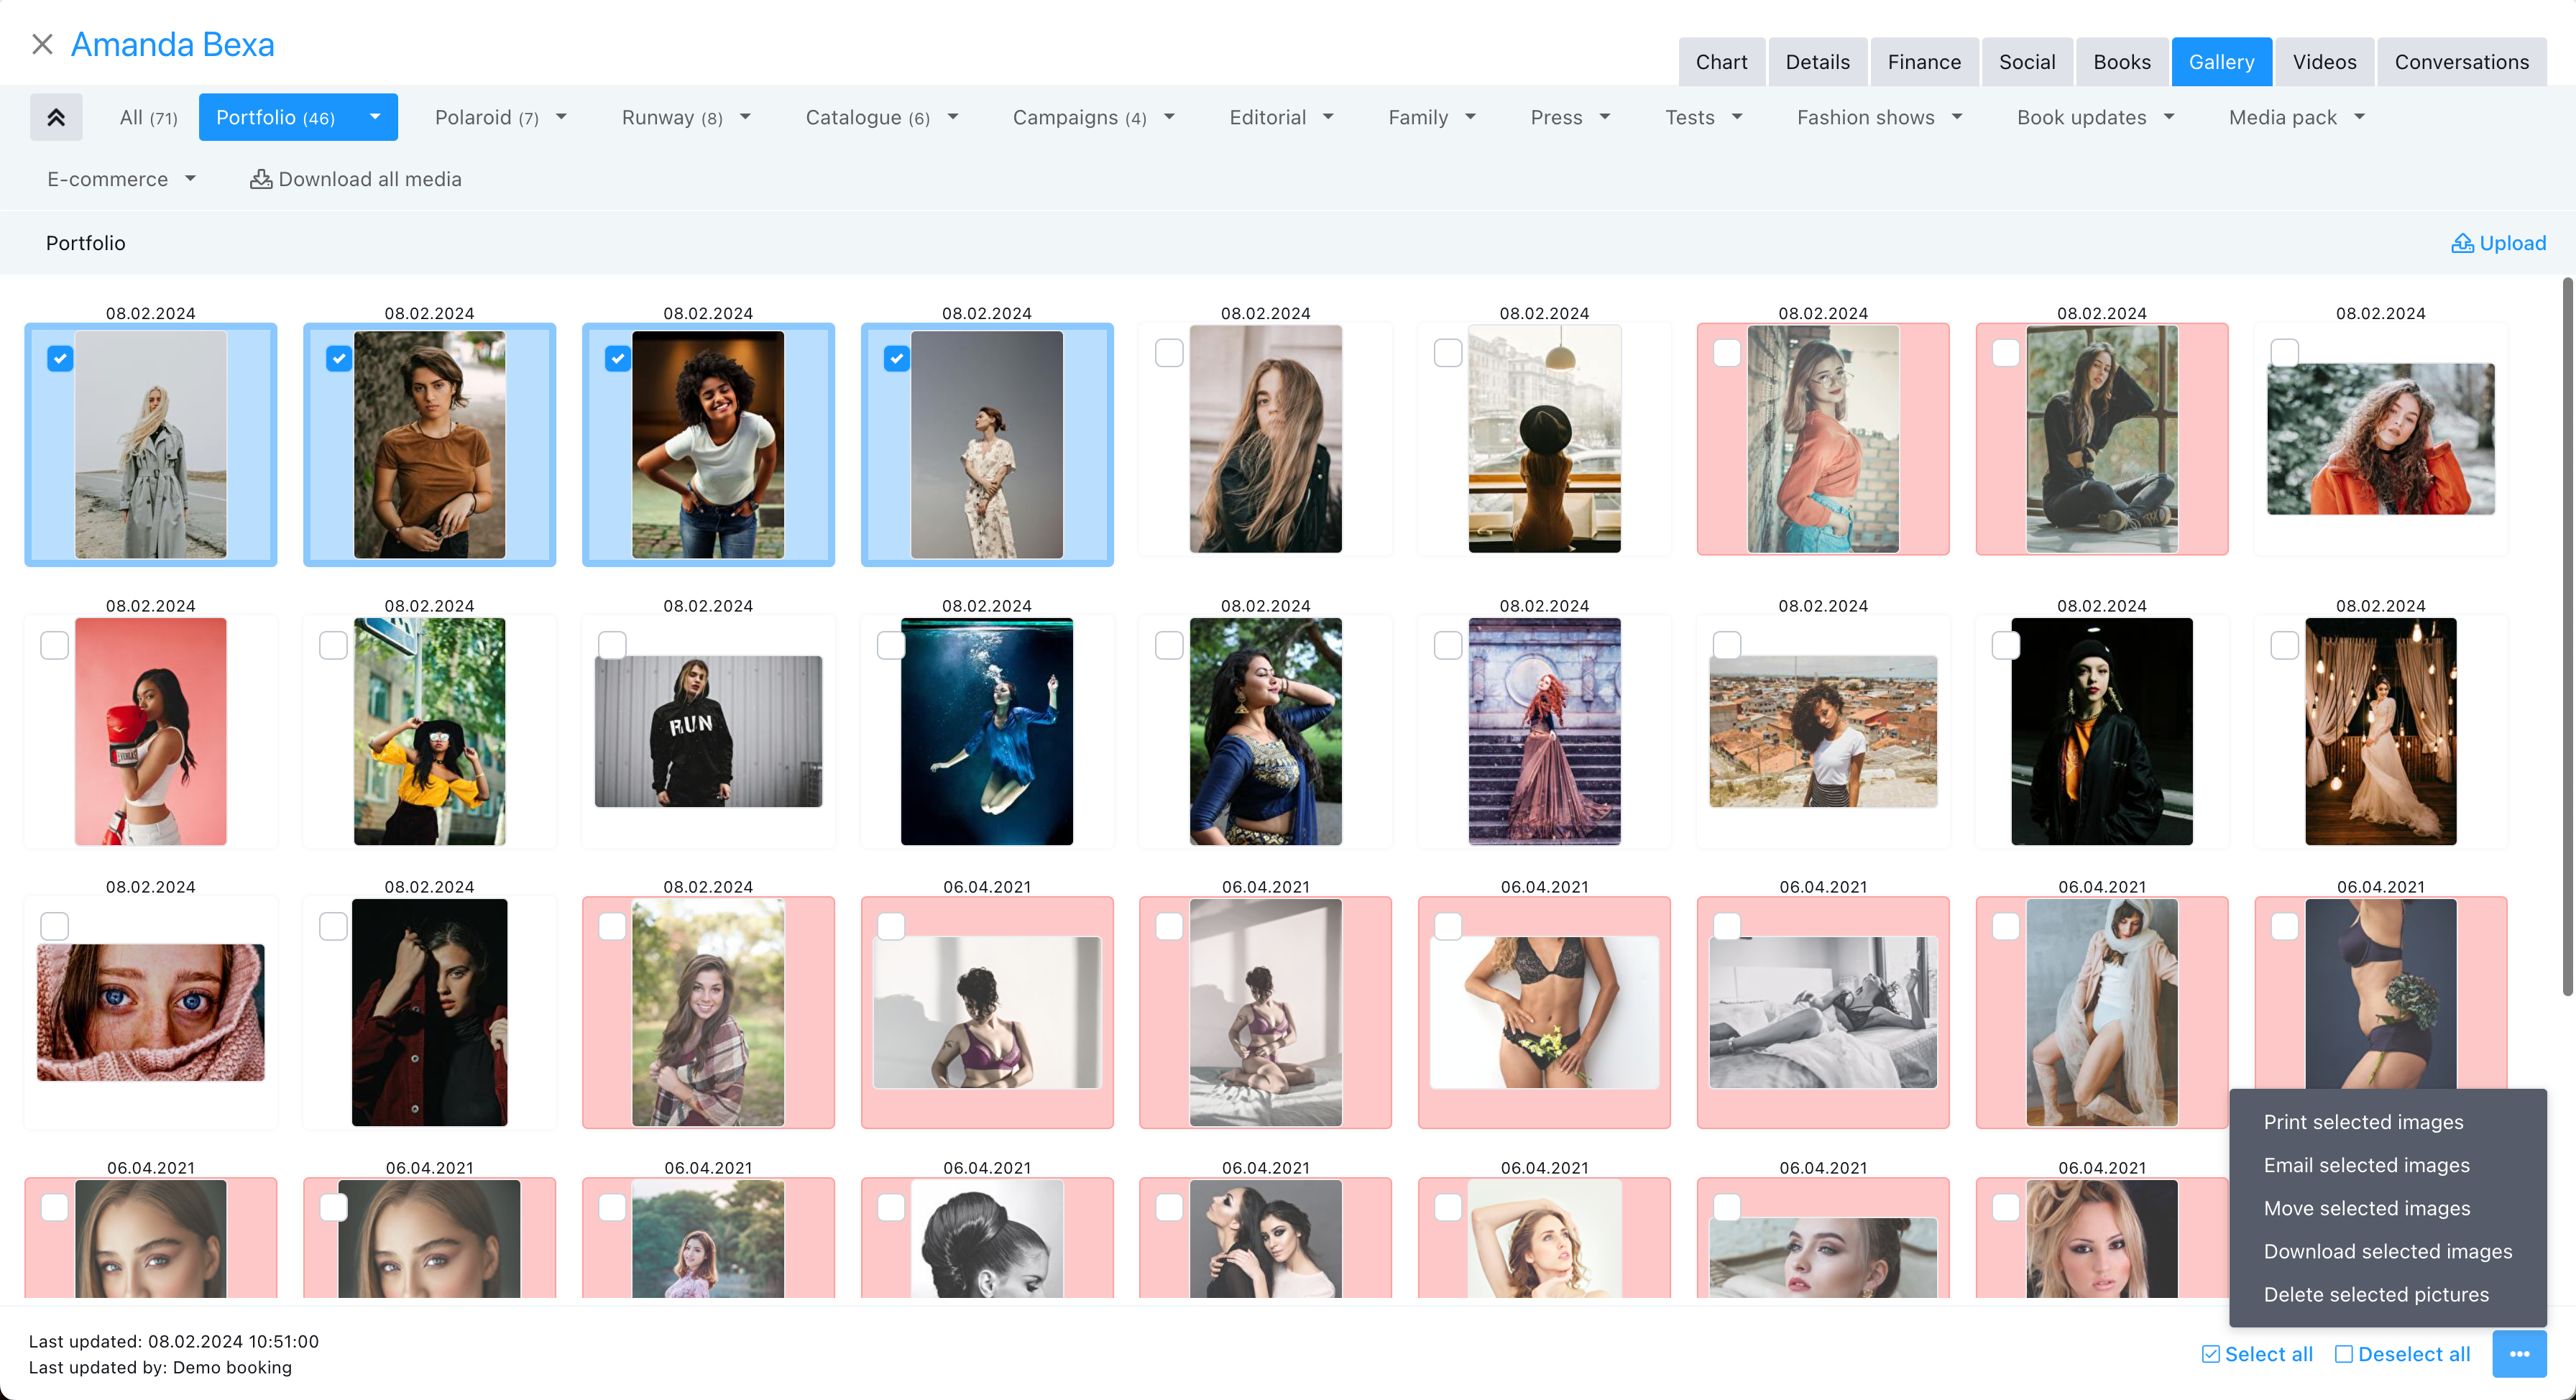Click the Select all checkmark icon
The image size is (2576, 1400).
pyautogui.click(x=2211, y=1354)
